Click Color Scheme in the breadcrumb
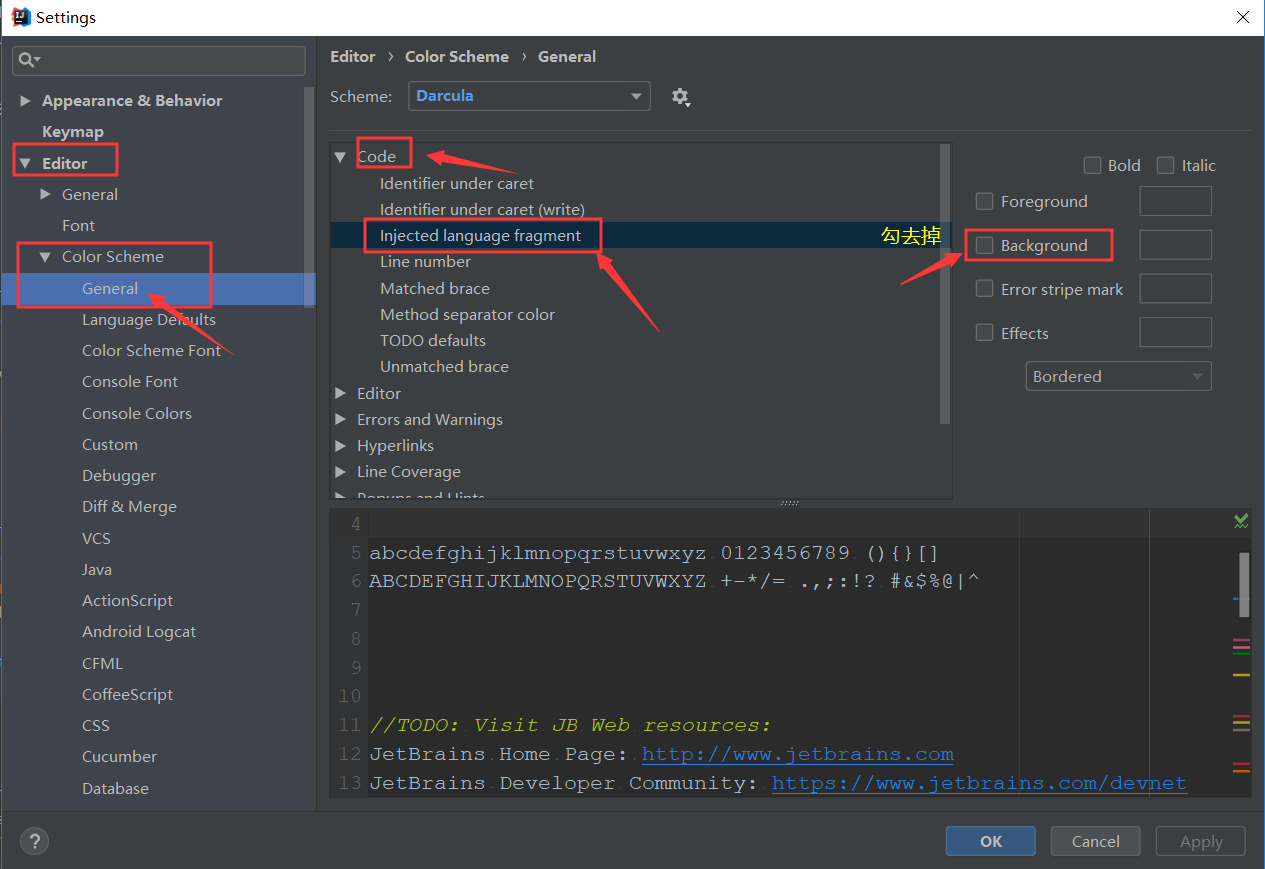Screen dimensions: 1265x869 coord(457,57)
